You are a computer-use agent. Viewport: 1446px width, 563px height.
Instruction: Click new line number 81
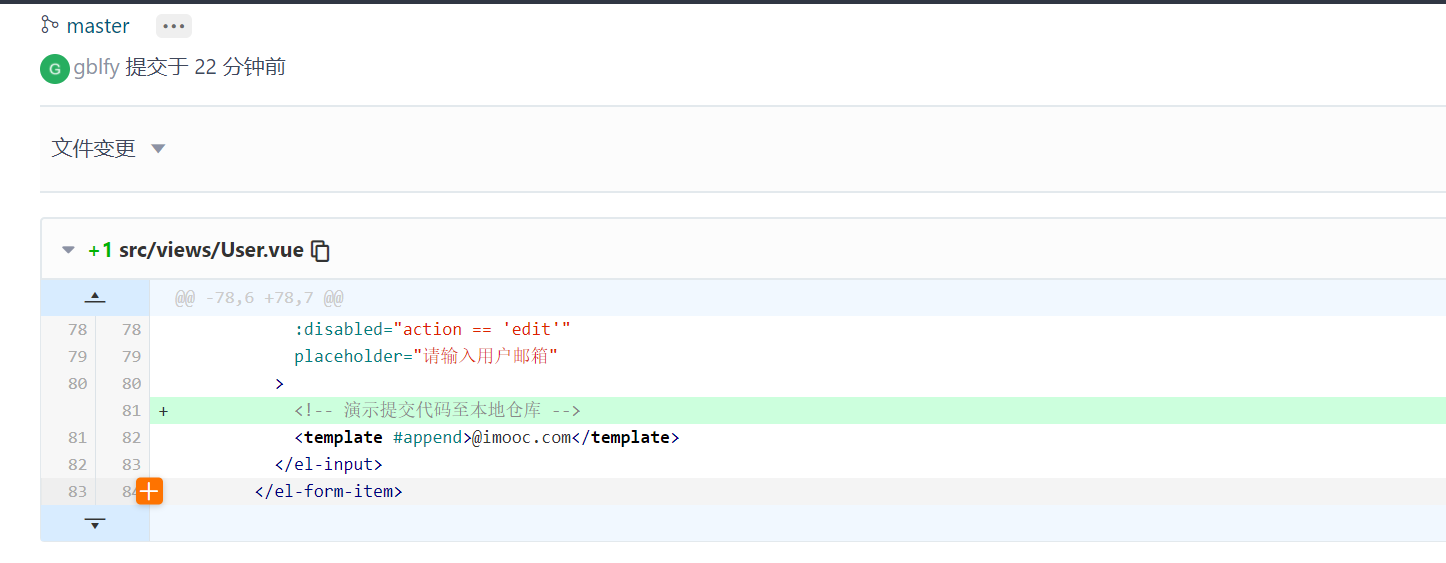pos(131,410)
